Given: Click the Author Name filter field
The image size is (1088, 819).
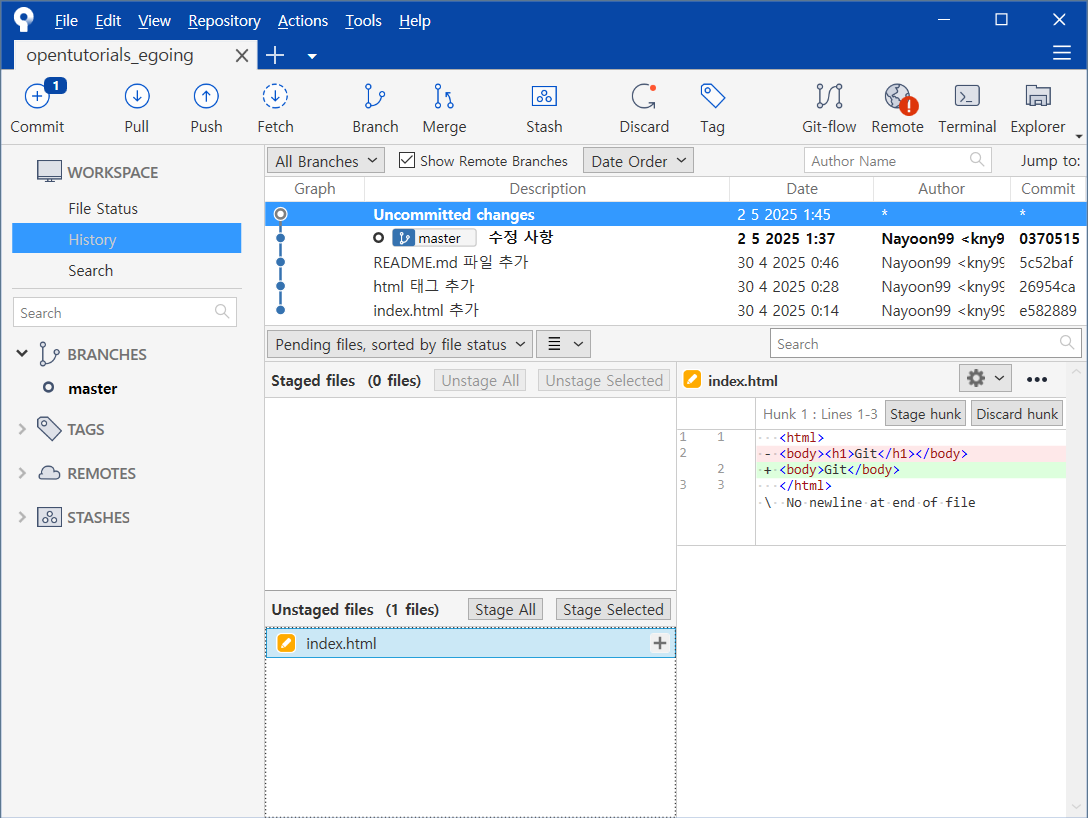Looking at the screenshot, I should click(x=897, y=160).
